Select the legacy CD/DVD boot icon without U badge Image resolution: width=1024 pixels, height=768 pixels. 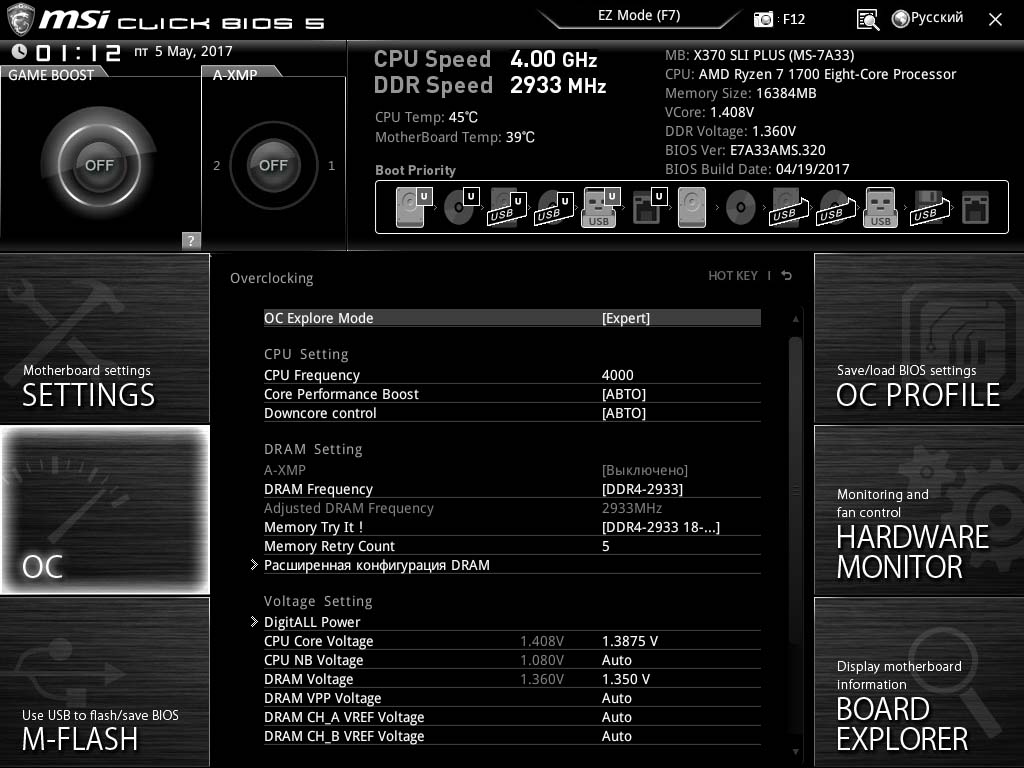tap(741, 207)
